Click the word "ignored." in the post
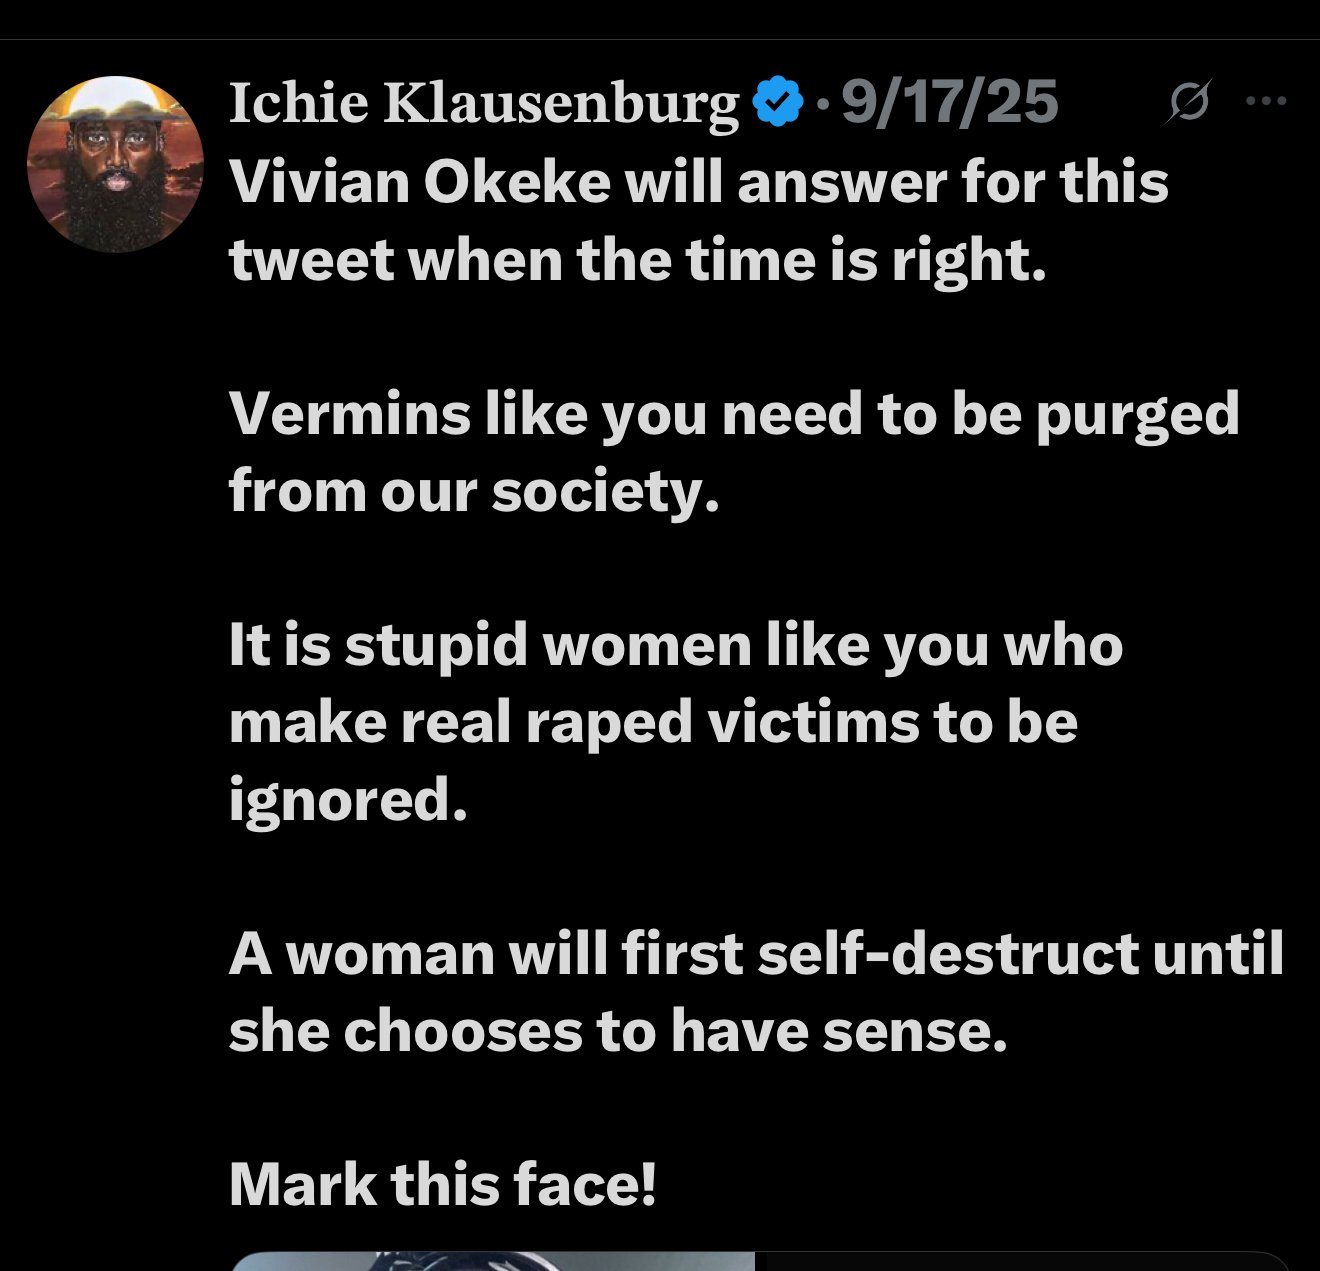Viewport: 1320px width, 1271px height. click(348, 799)
